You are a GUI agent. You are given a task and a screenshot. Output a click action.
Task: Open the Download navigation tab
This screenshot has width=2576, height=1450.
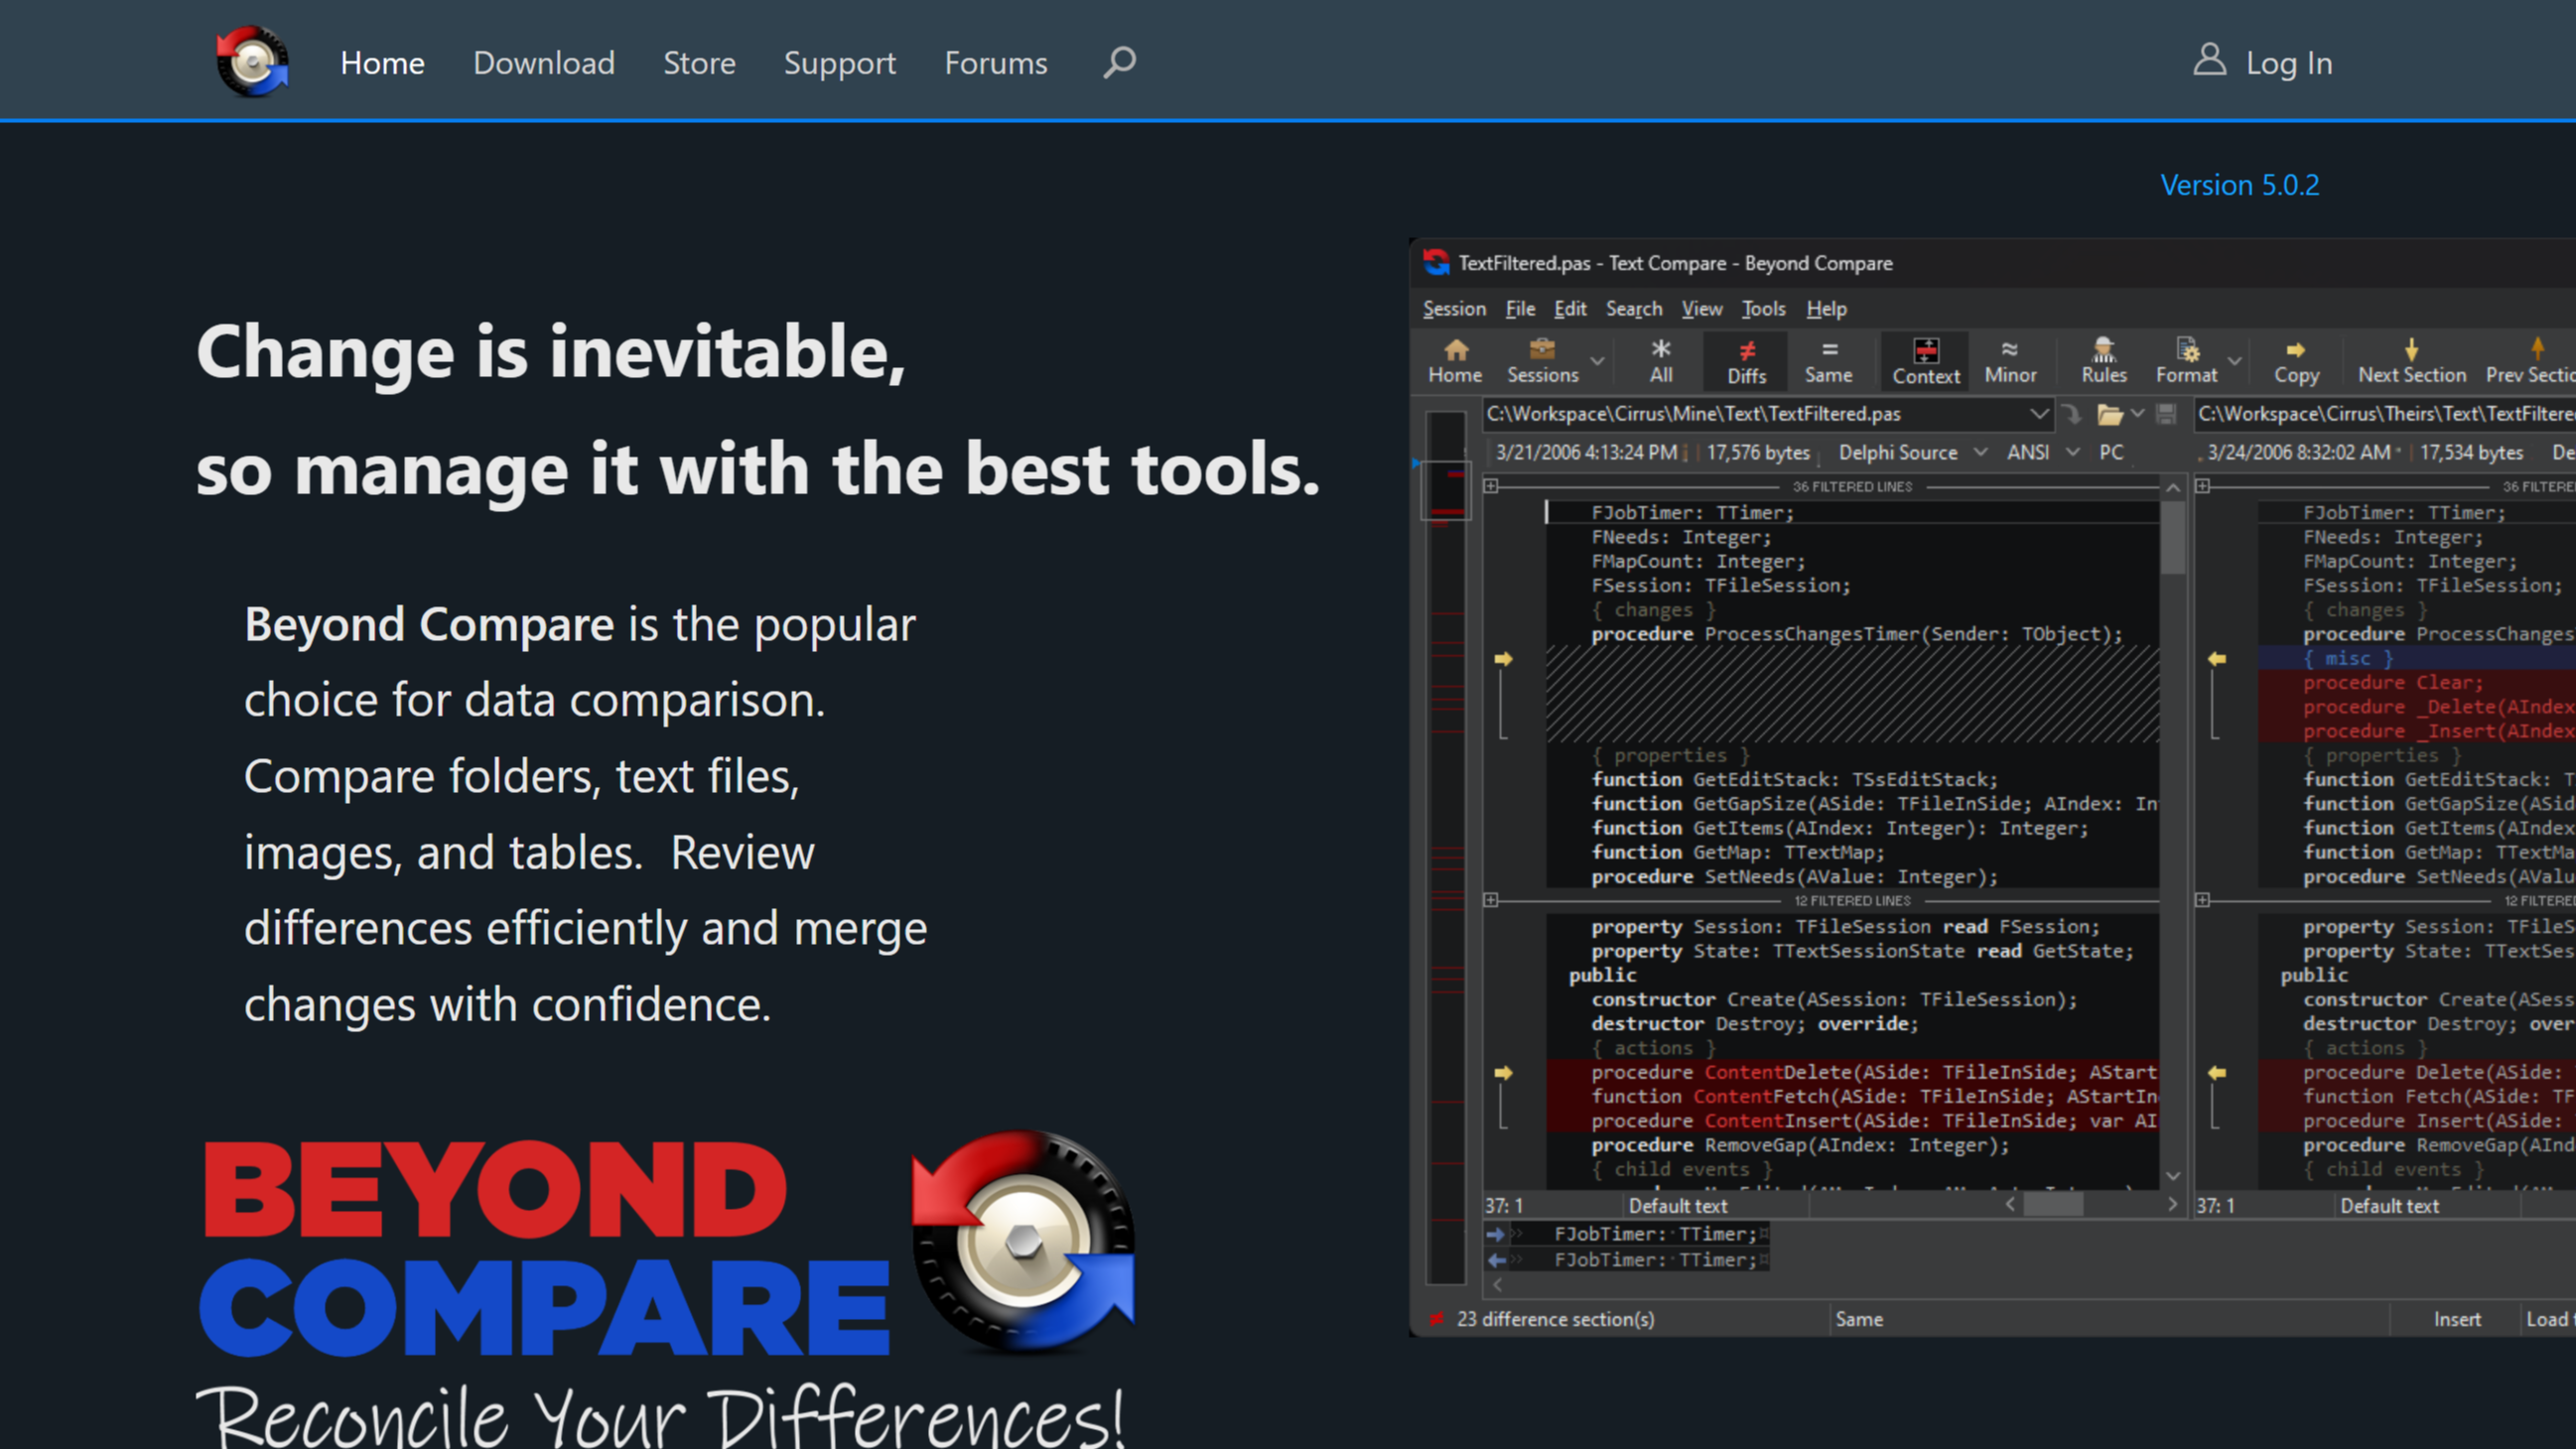click(543, 62)
